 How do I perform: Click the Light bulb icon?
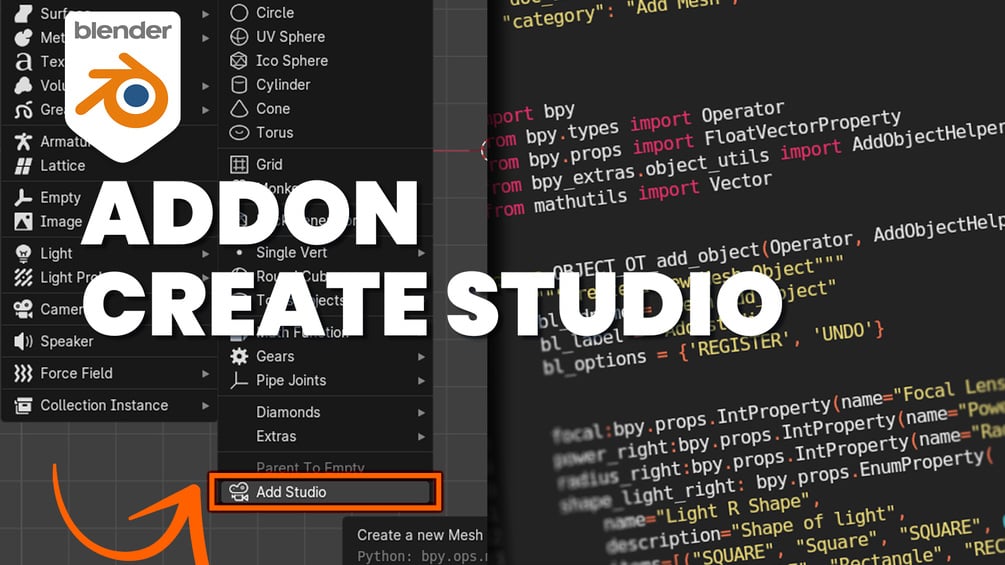pos(24,254)
